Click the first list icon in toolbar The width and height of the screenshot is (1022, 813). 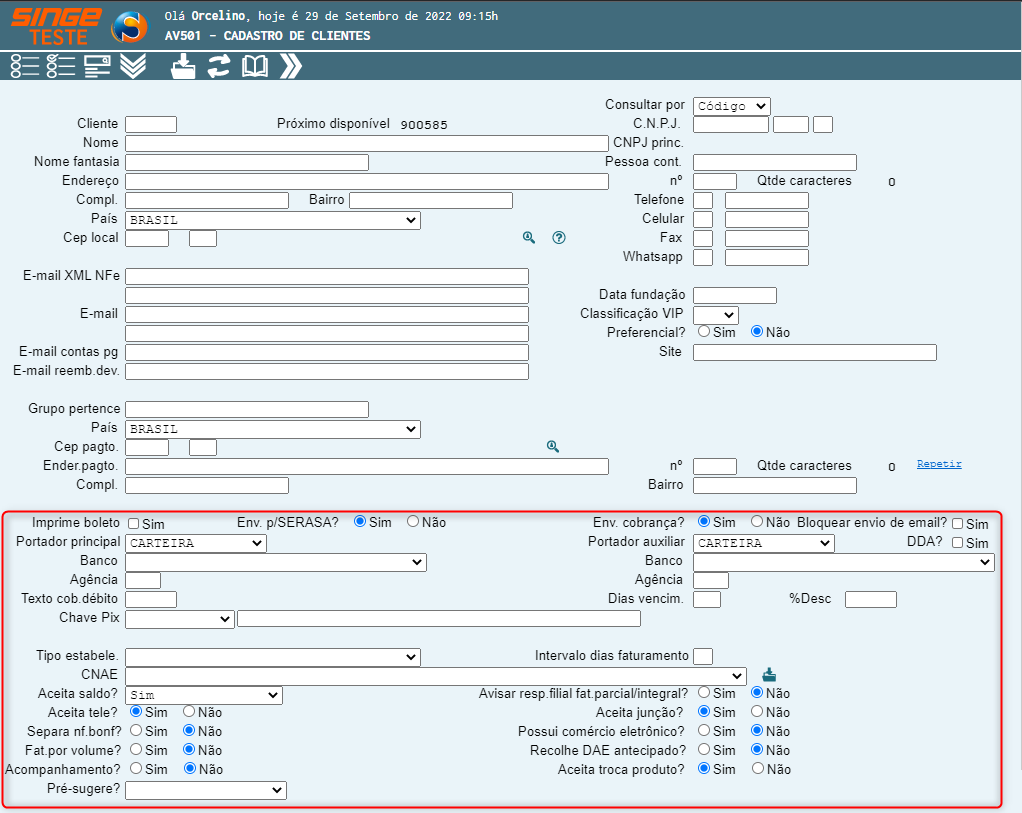[x=24, y=67]
